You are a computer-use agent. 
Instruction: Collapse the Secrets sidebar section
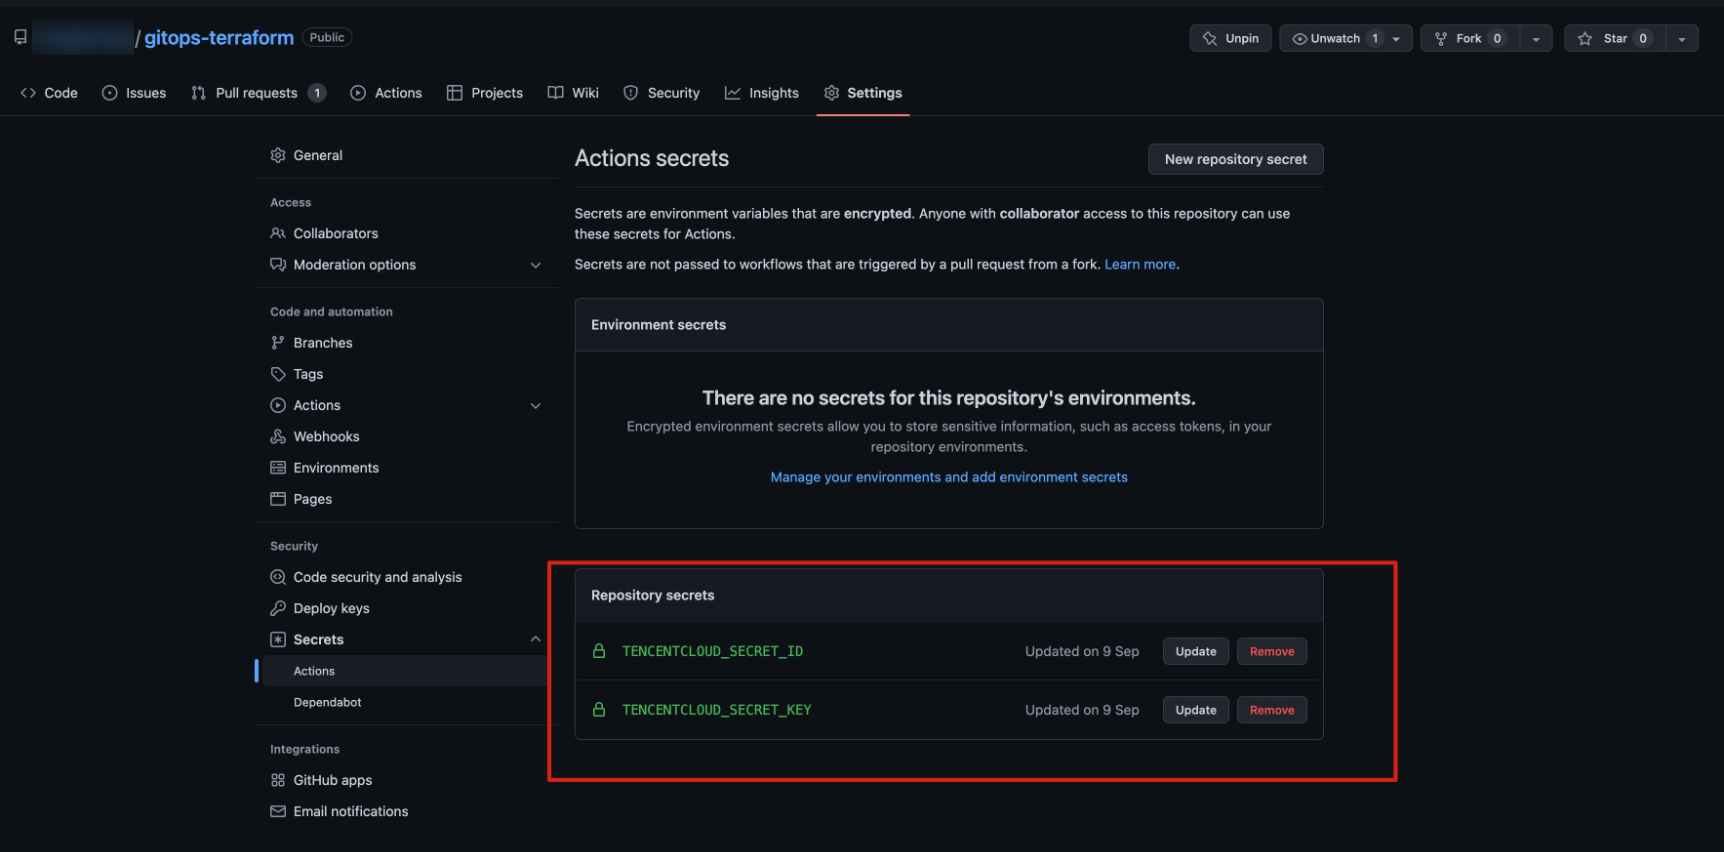(x=535, y=640)
